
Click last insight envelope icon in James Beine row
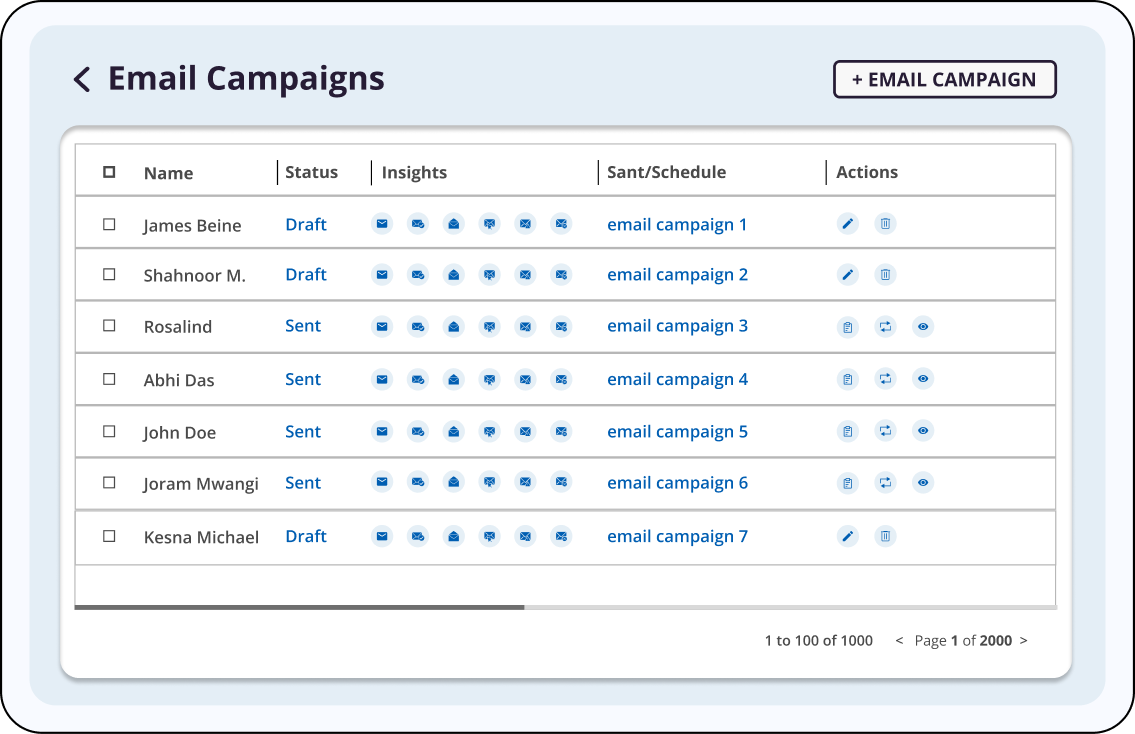561,224
